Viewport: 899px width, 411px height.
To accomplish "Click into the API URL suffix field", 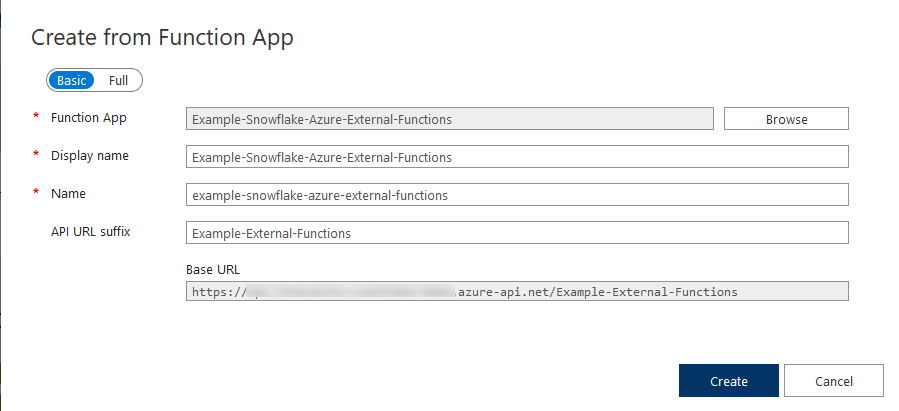I will click(x=517, y=233).
